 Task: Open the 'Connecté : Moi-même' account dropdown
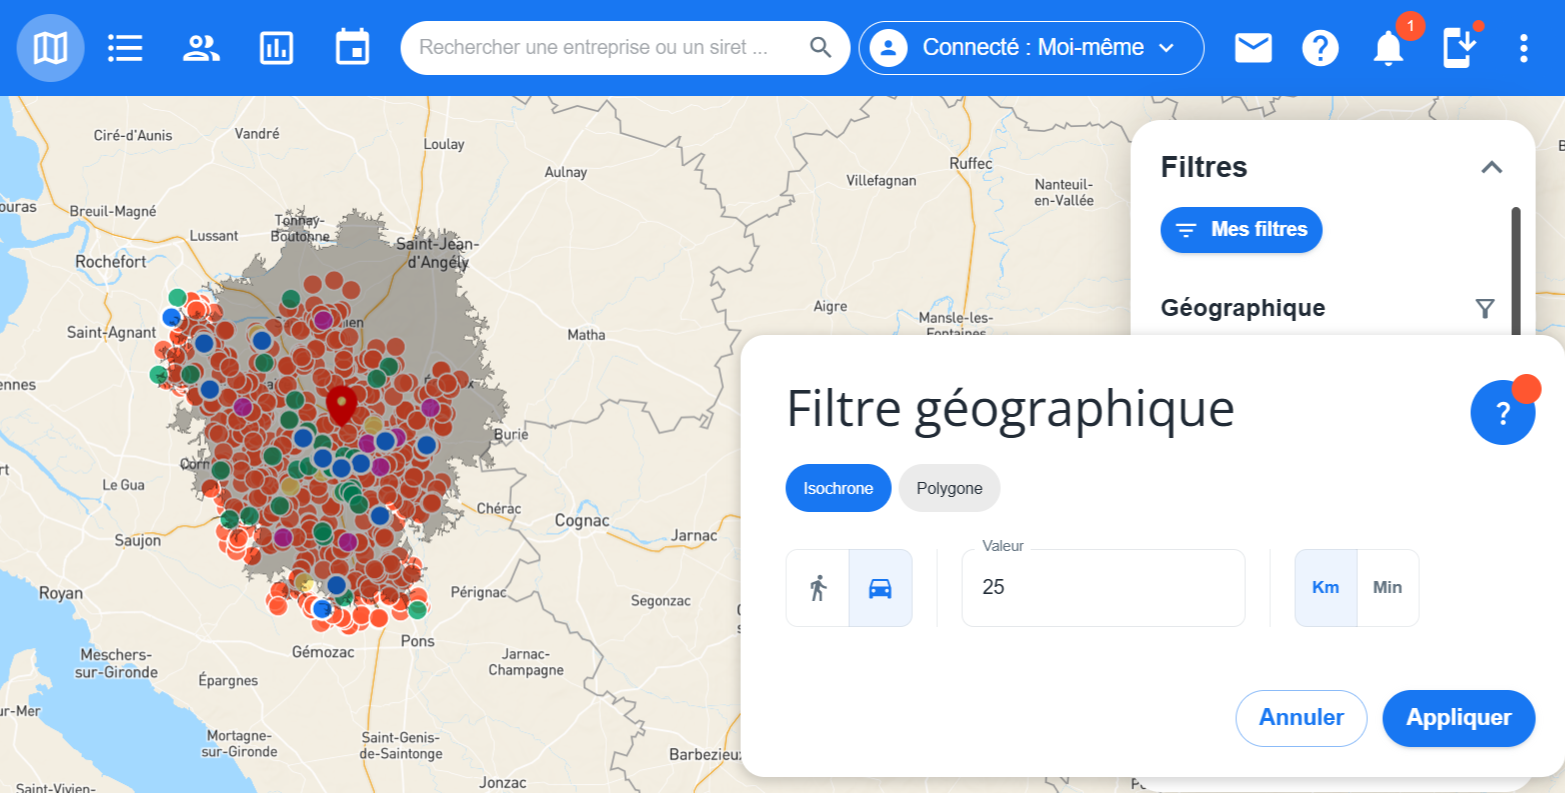tap(1030, 47)
